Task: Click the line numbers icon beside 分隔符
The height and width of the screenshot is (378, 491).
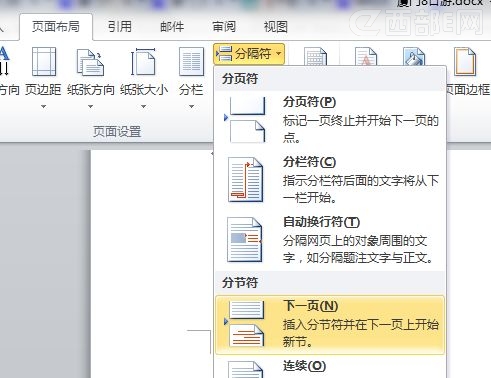Action: [315, 57]
